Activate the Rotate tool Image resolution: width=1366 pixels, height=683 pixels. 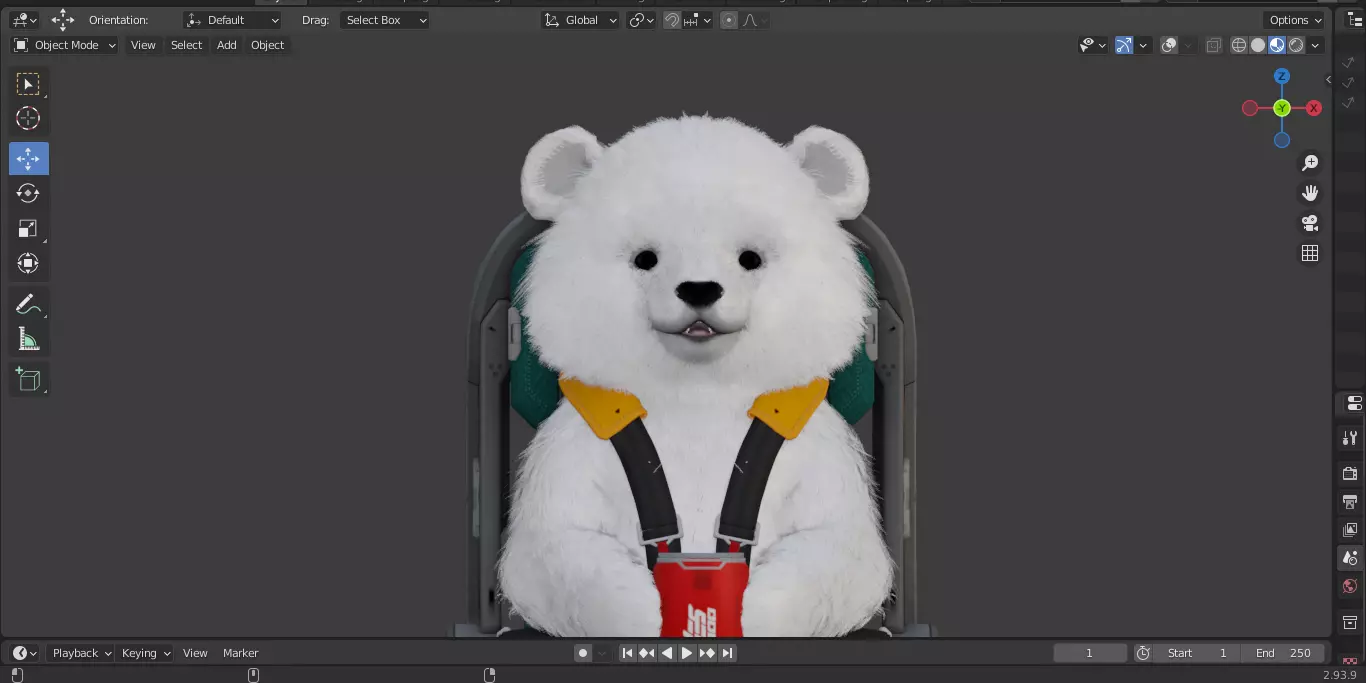tap(28, 193)
